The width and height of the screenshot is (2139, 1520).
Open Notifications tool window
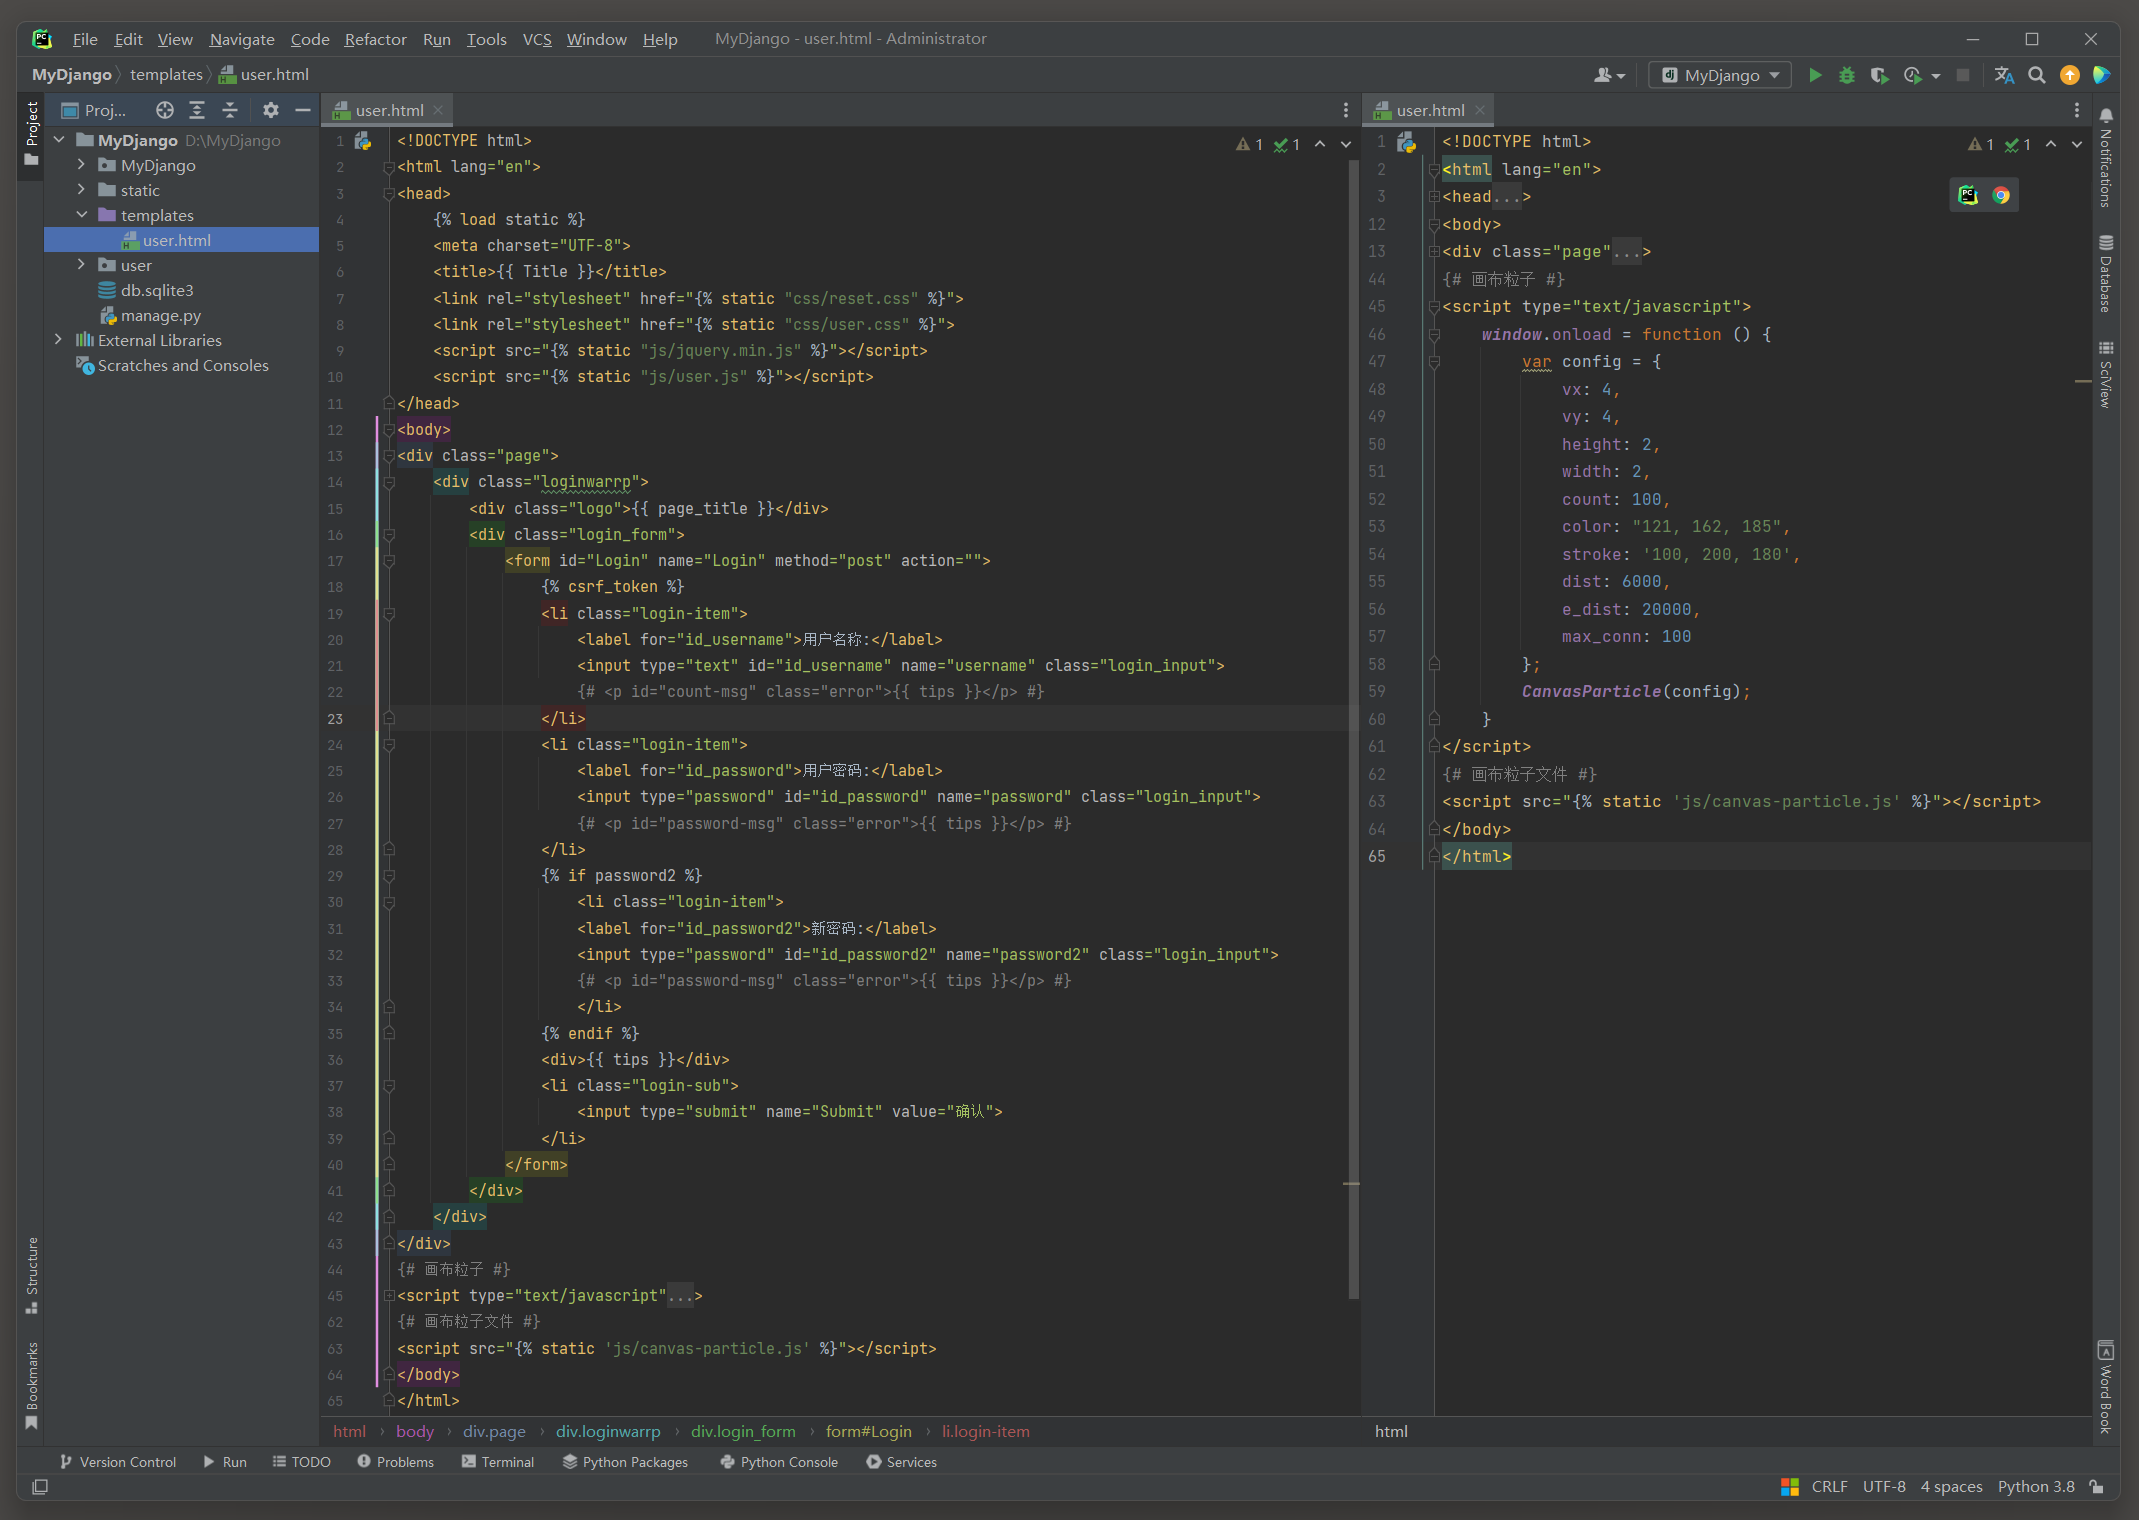[2105, 158]
